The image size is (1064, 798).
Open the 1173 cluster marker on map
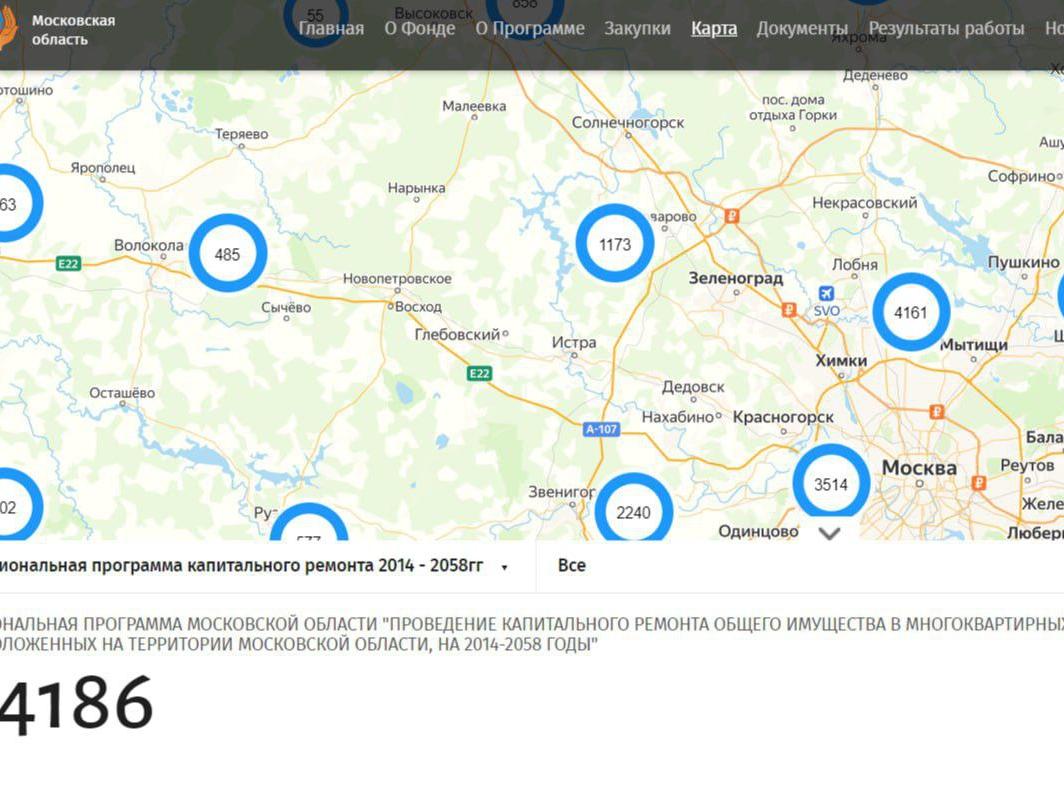(615, 244)
